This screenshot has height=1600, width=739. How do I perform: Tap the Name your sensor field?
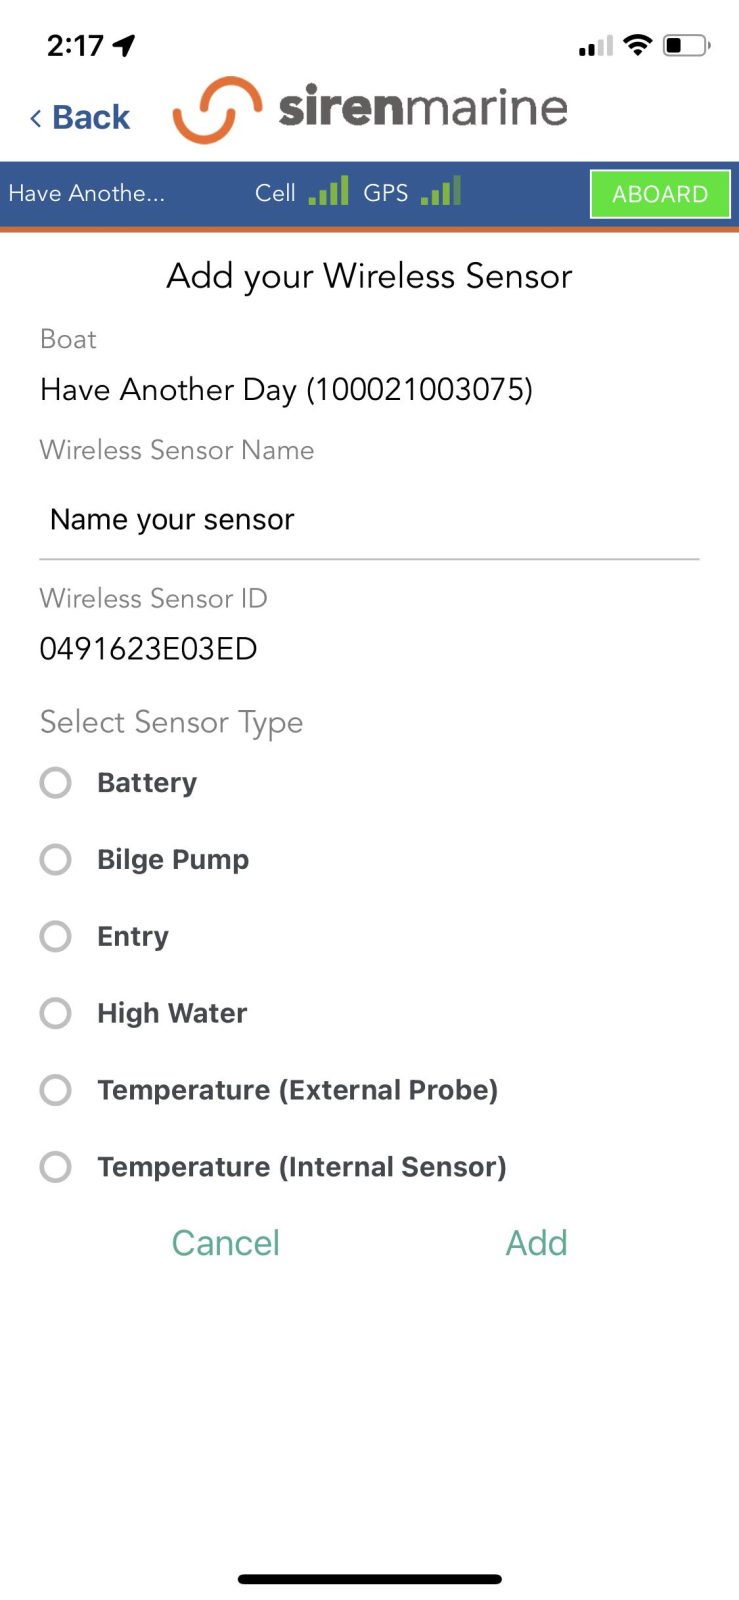(369, 520)
